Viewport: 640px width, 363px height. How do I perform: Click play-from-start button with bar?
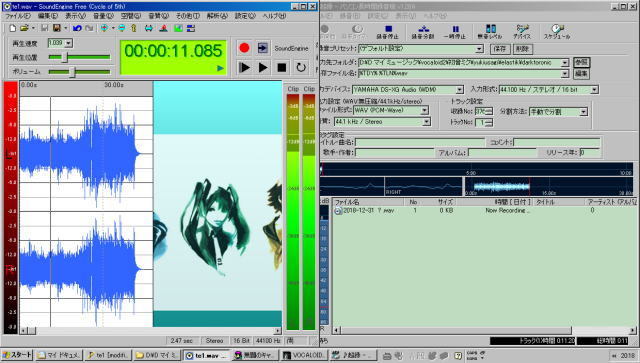244,67
